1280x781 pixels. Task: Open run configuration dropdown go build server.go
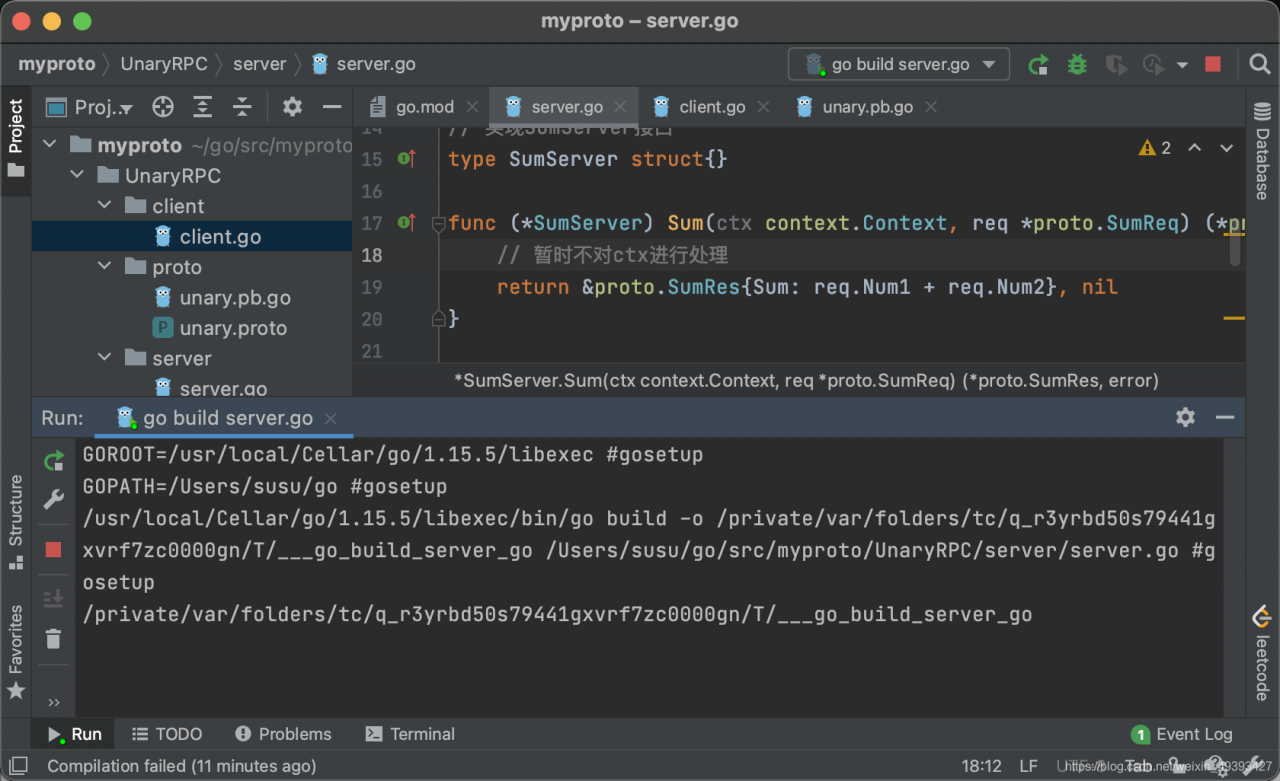point(899,65)
